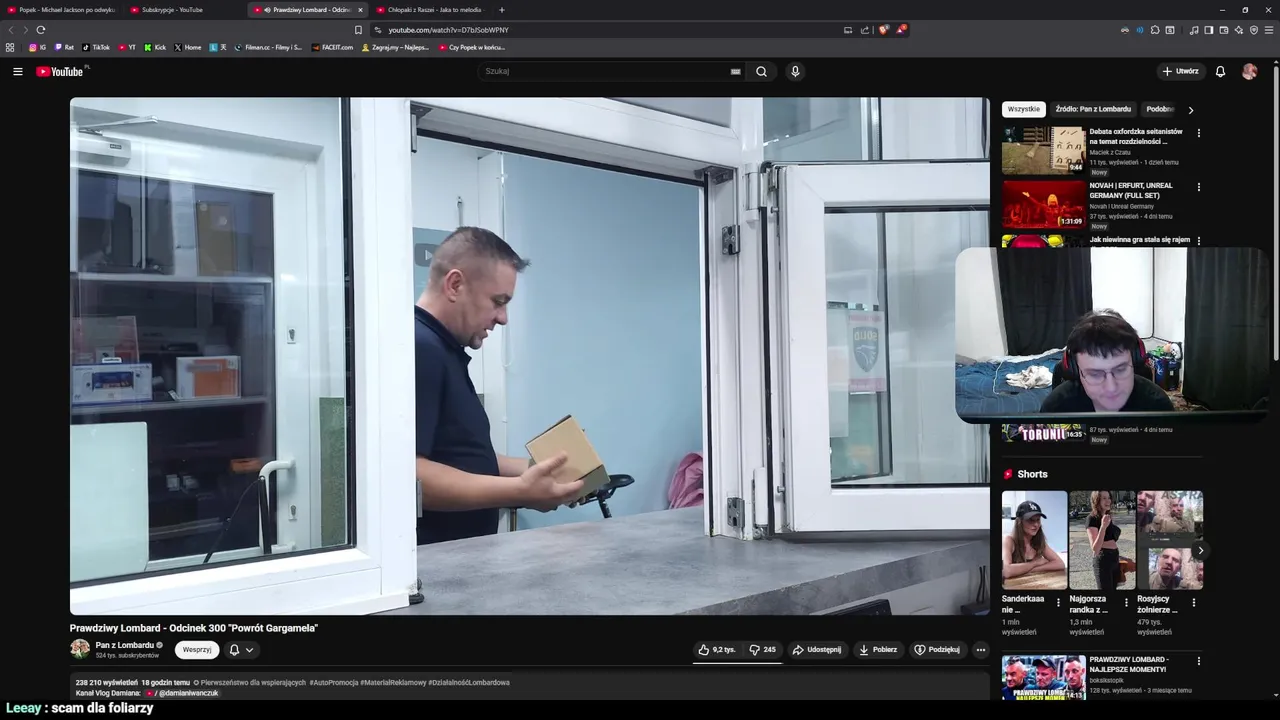Open the VPN shield icon in toolbar
Screen dimensions: 1280x720
click(x=1254, y=30)
